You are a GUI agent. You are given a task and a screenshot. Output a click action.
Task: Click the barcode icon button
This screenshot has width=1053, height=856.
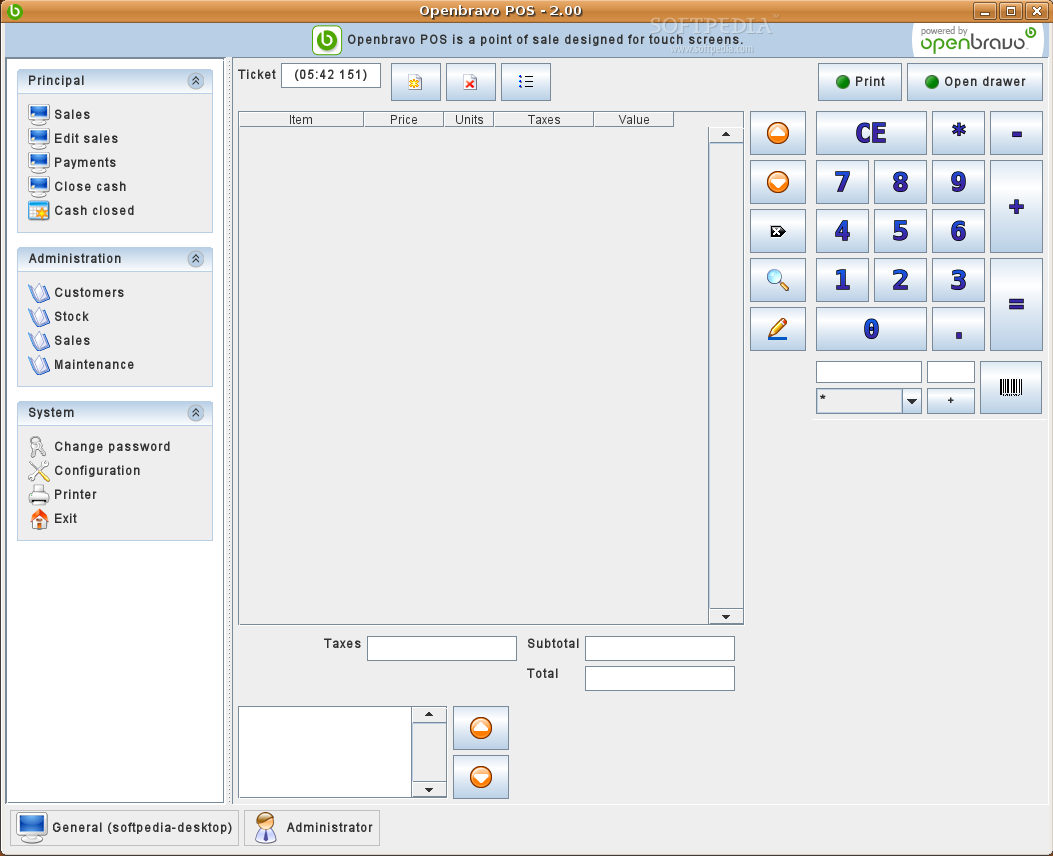(x=1010, y=388)
